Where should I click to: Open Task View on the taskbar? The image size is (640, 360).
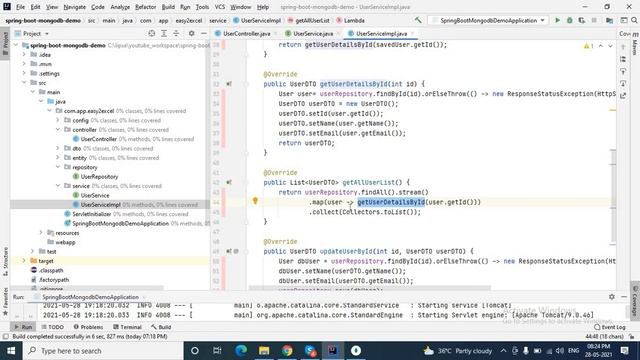217,351
